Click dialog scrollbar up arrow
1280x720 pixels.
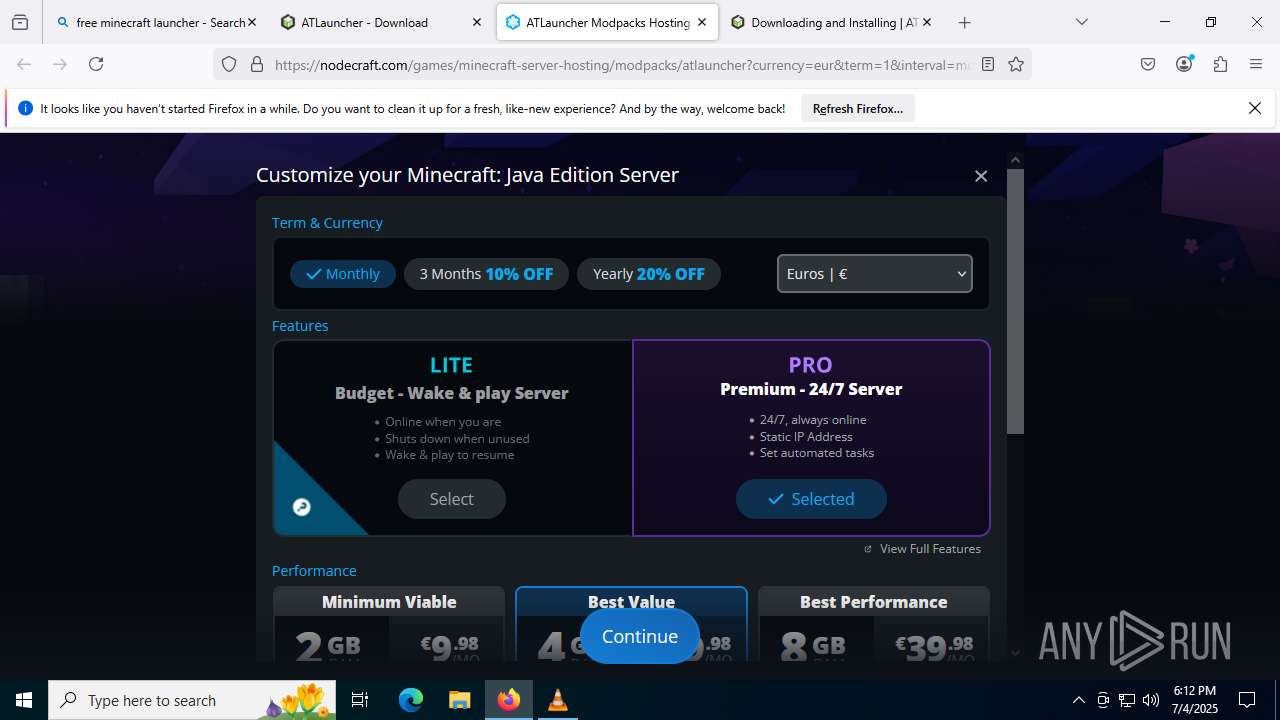pos(1015,160)
